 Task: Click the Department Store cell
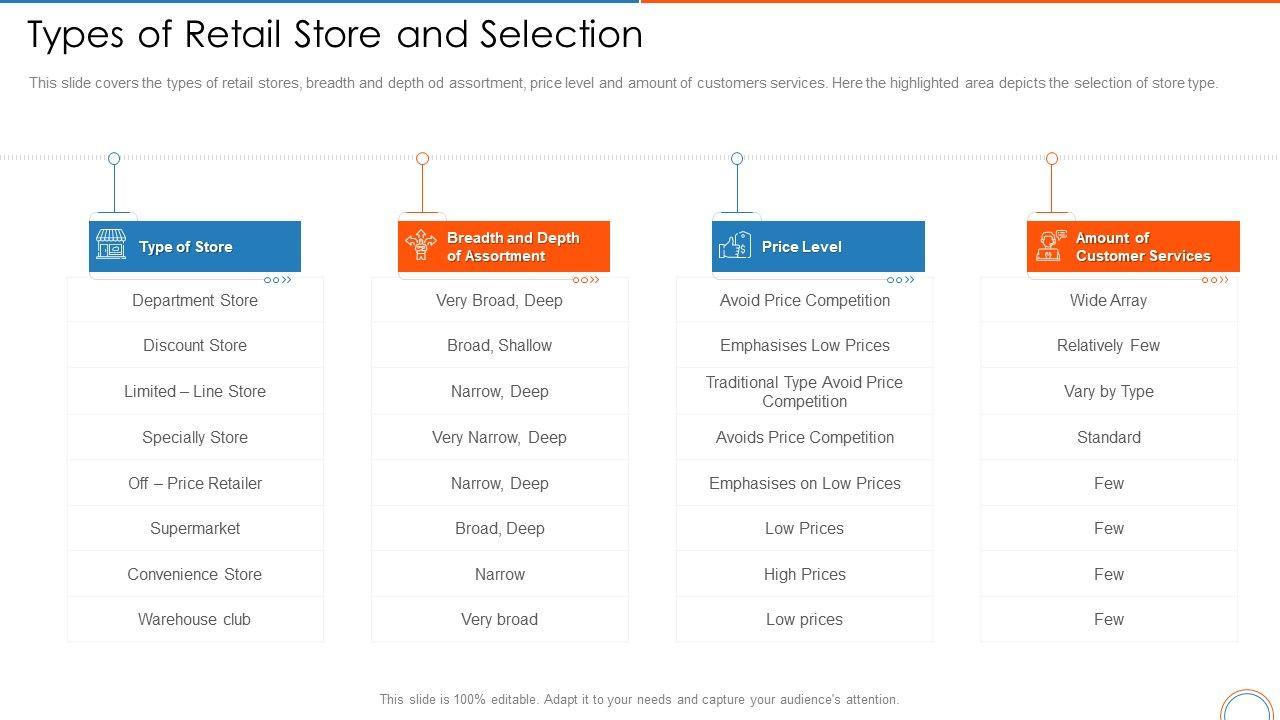pos(195,300)
